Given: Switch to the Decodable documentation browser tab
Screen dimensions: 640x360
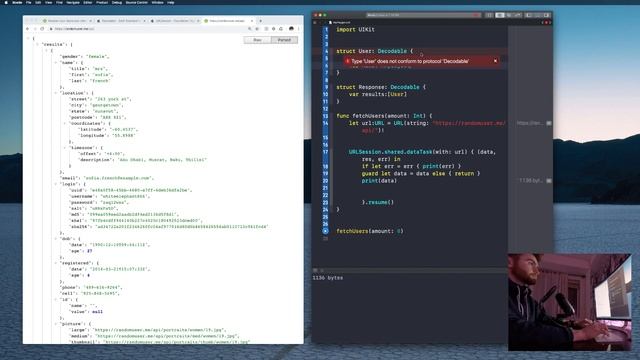Looking at the screenshot, I should click(120, 20).
